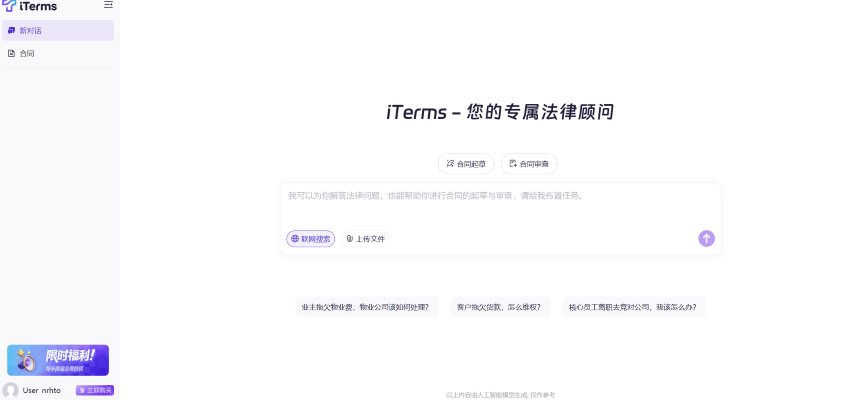Send the message with the purple arrow

[706, 238]
